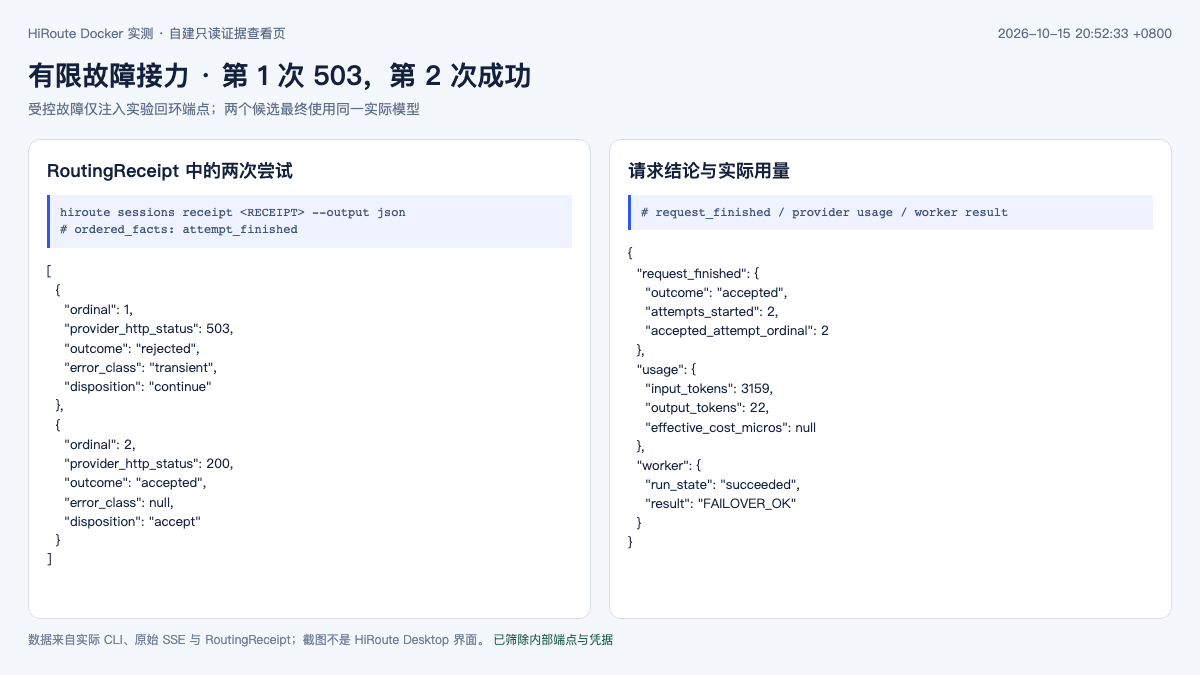Image resolution: width=1200 pixels, height=675 pixels.
Task: Click the line '"result": "FAILOVER_OK"'
Action: click(721, 504)
